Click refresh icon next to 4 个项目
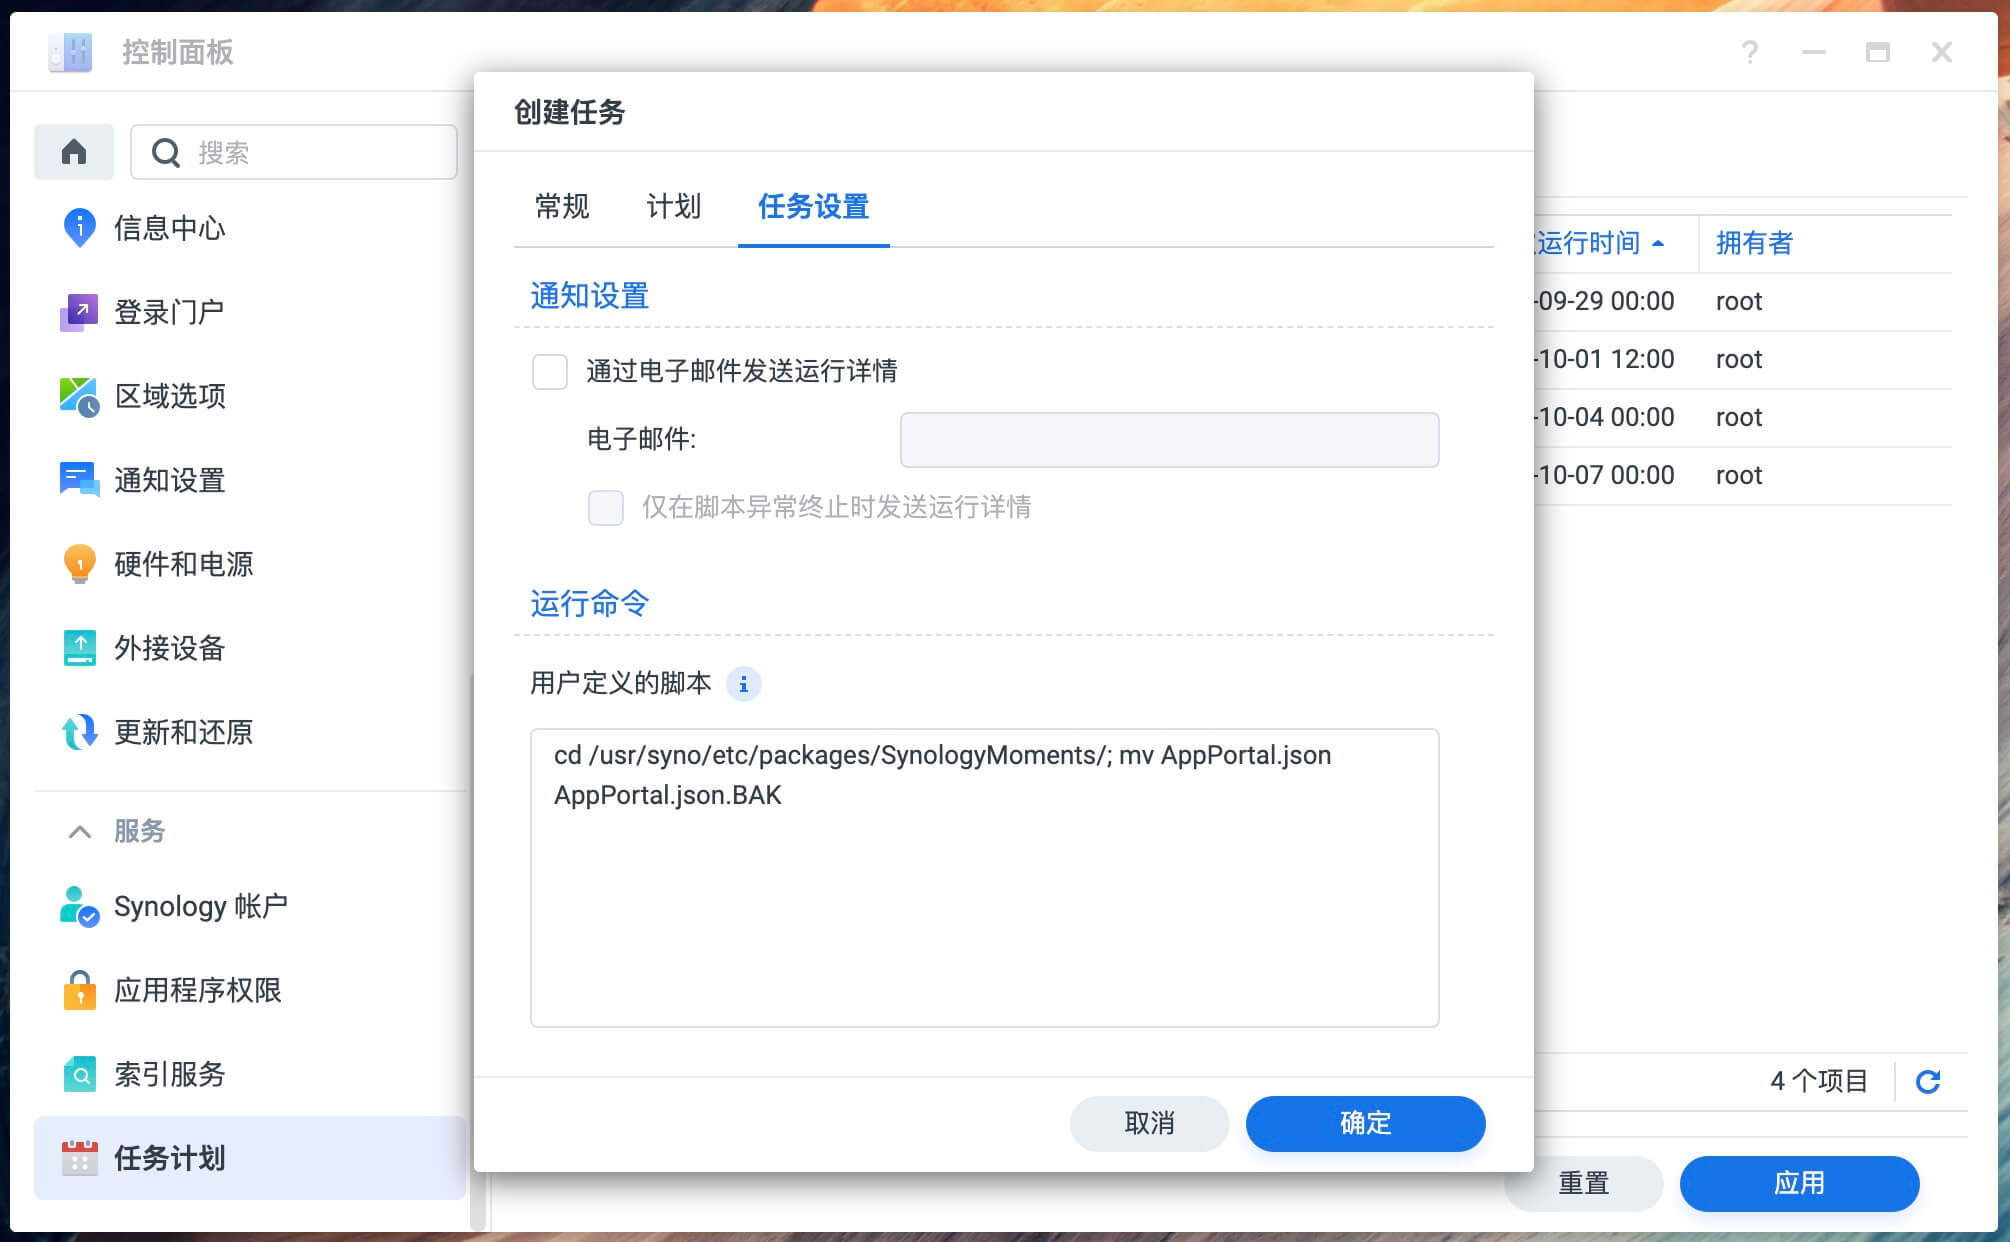 click(x=1928, y=1081)
